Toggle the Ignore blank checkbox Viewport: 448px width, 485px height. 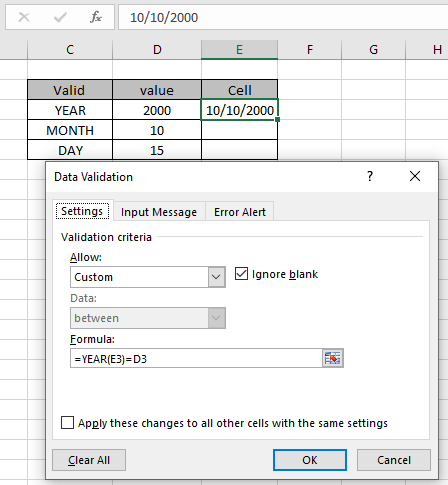[241, 274]
